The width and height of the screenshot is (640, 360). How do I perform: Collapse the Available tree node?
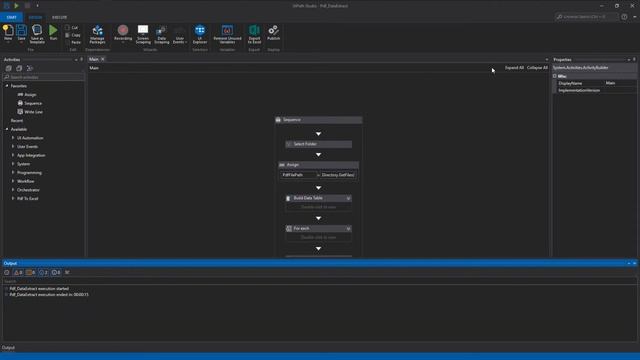[x=7, y=129]
